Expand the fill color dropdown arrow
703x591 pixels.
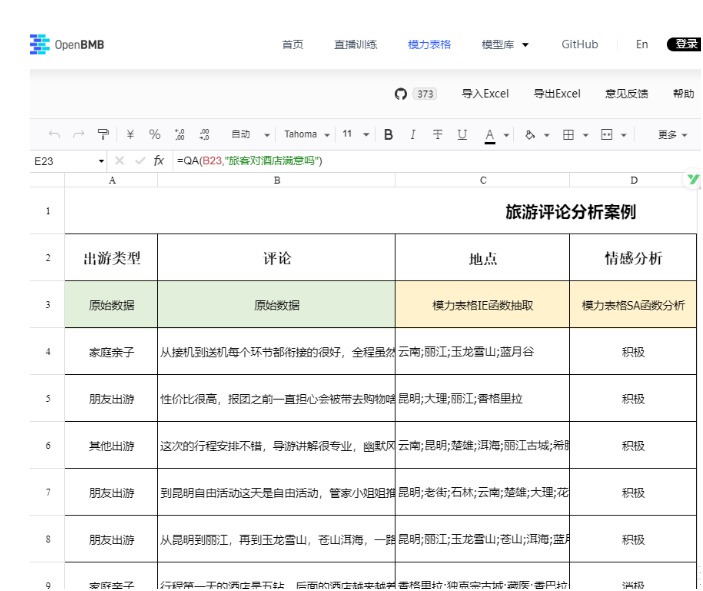(547, 135)
